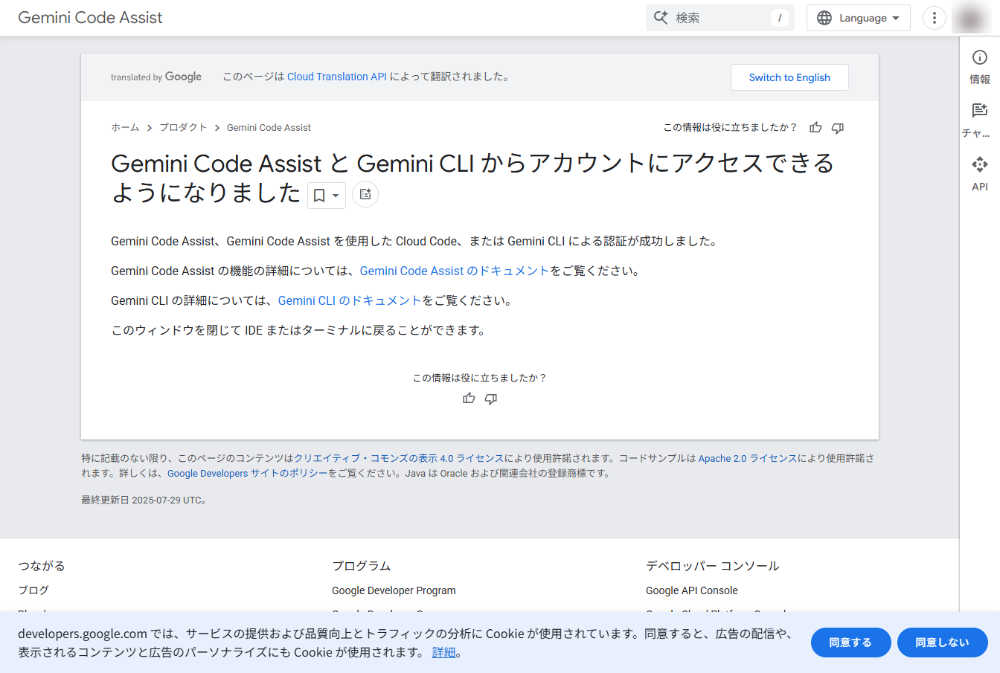Click the デベロッパー コンソール footer heading

(712, 566)
